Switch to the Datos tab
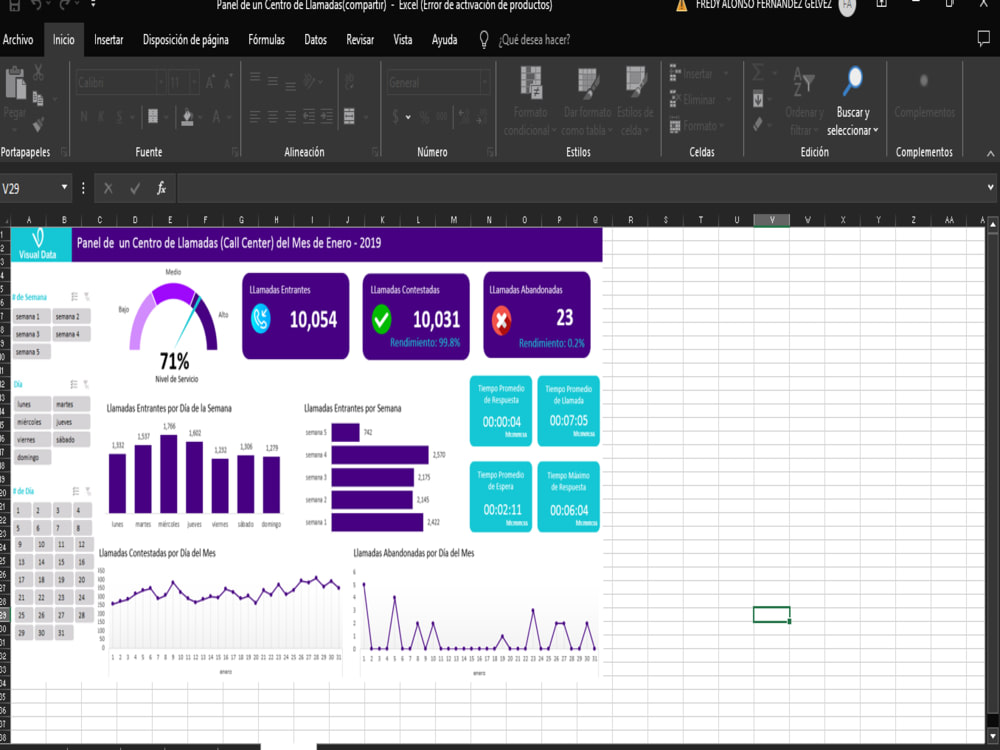This screenshot has height=750, width=1000. point(315,40)
